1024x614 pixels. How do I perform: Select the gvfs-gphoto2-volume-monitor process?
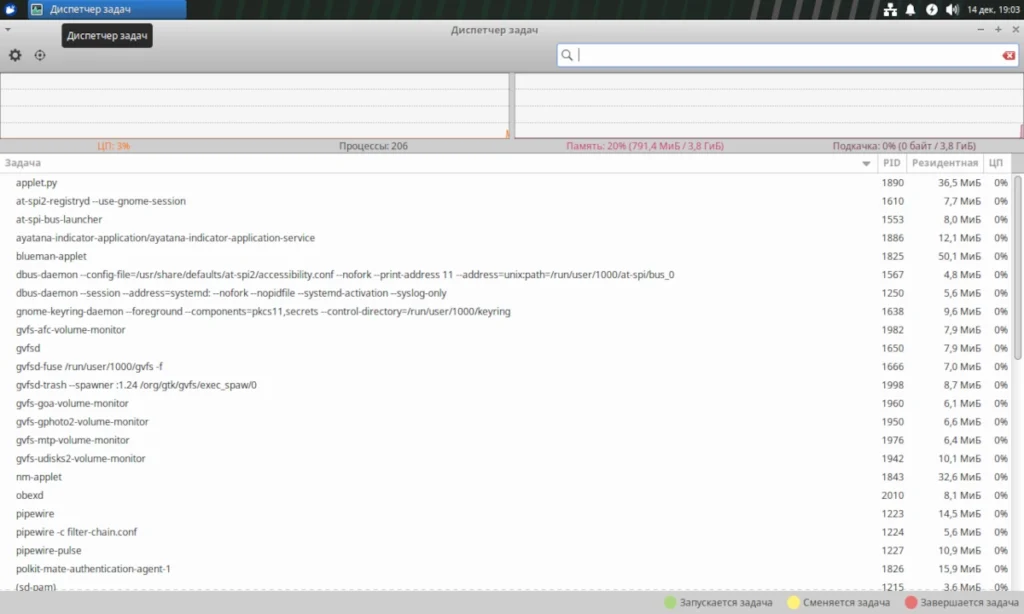pos(506,422)
